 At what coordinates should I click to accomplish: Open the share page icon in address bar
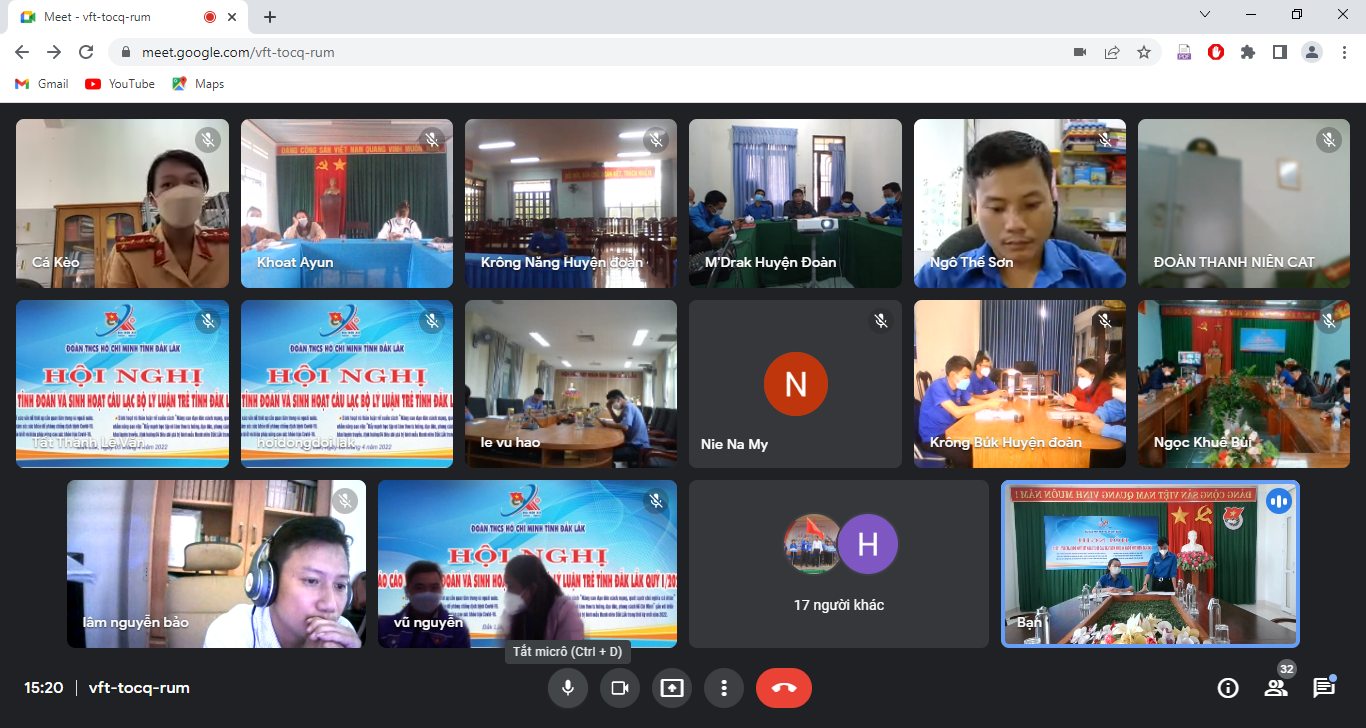(1112, 51)
